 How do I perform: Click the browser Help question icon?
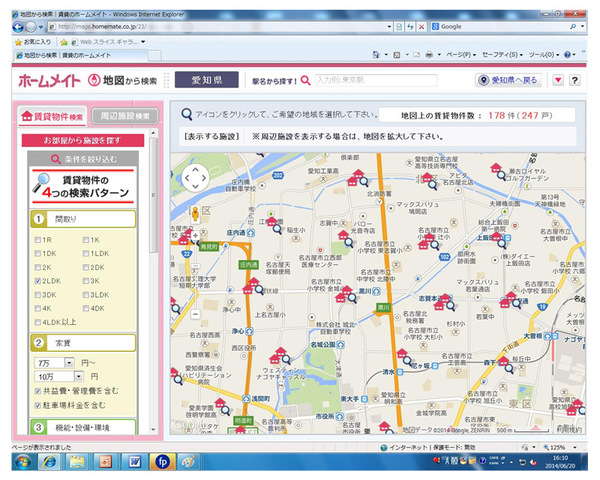click(567, 55)
